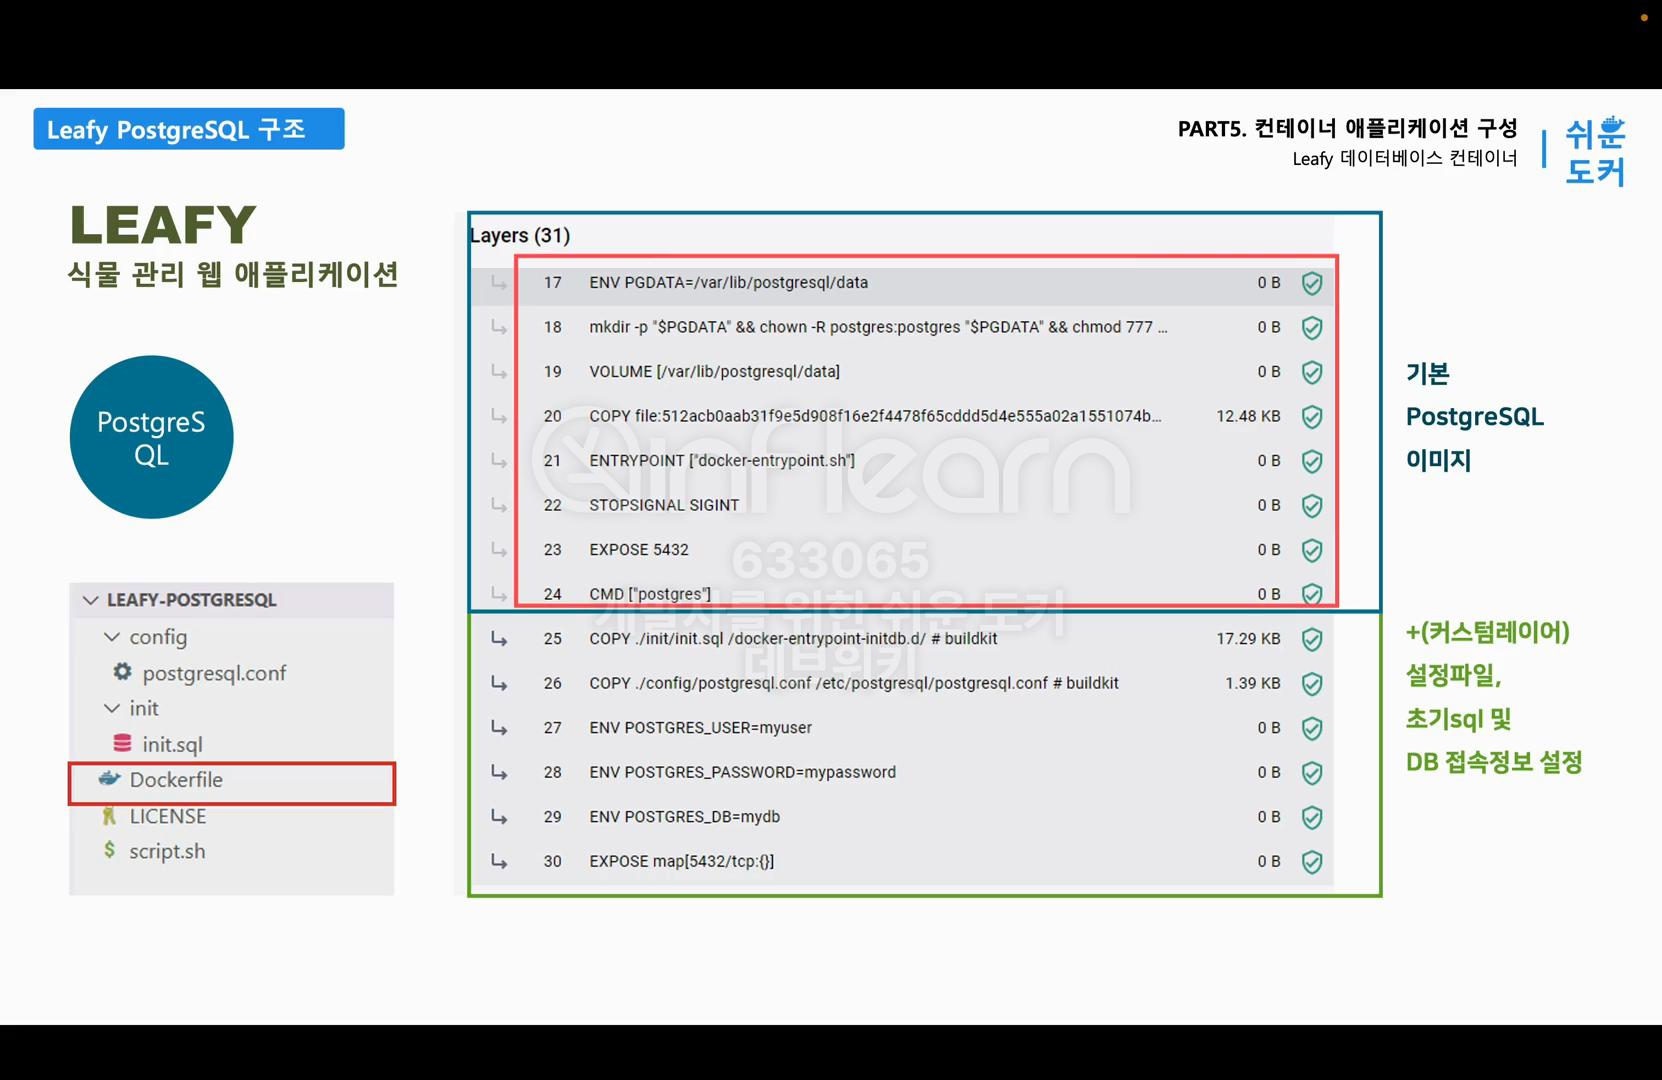Image resolution: width=1662 pixels, height=1080 pixels.
Task: Select layer 28 ENV POSTGRES_PASSWORD=mypassword
Action: [x=904, y=772]
